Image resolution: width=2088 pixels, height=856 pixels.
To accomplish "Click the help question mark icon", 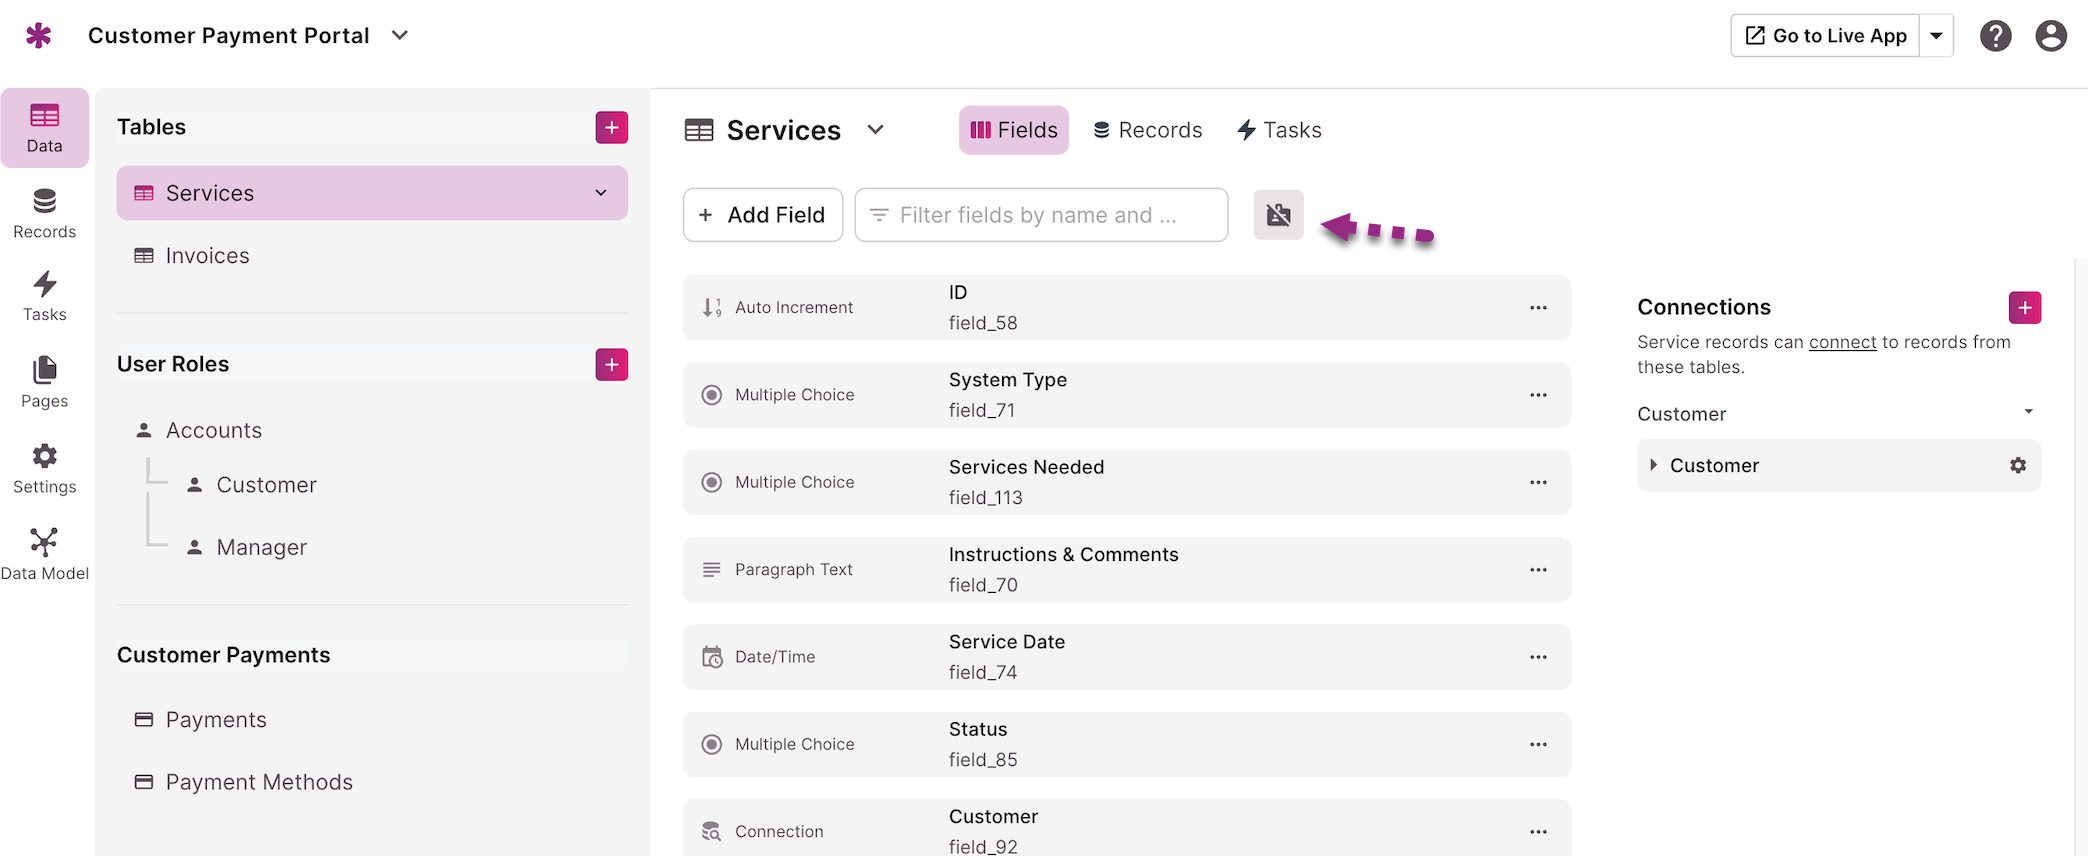I will [x=1995, y=36].
